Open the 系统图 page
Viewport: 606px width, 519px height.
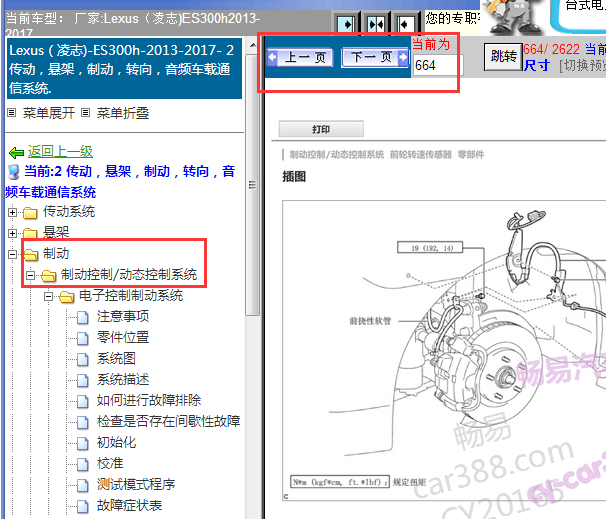point(116,358)
